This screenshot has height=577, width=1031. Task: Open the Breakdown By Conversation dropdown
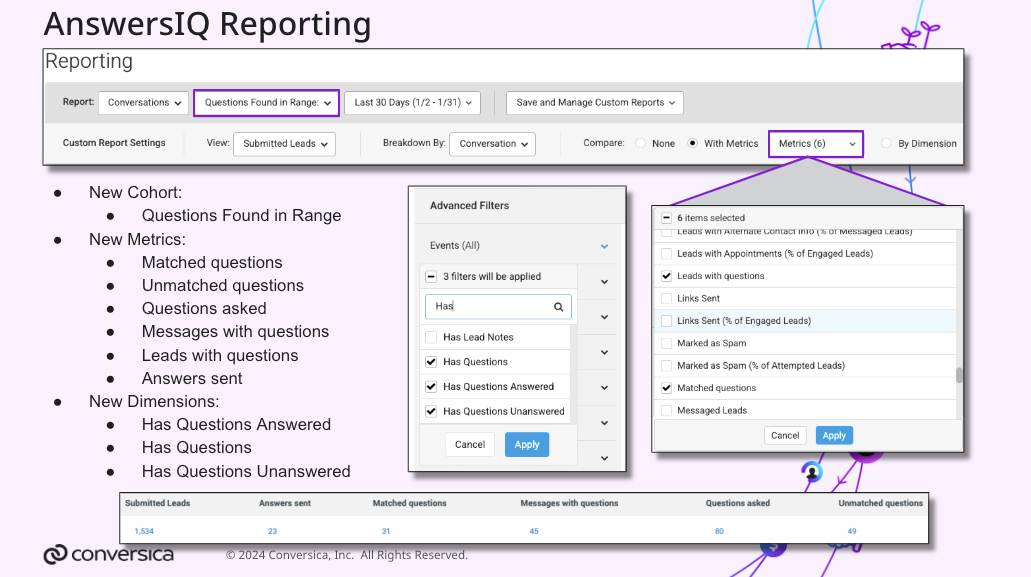492,144
